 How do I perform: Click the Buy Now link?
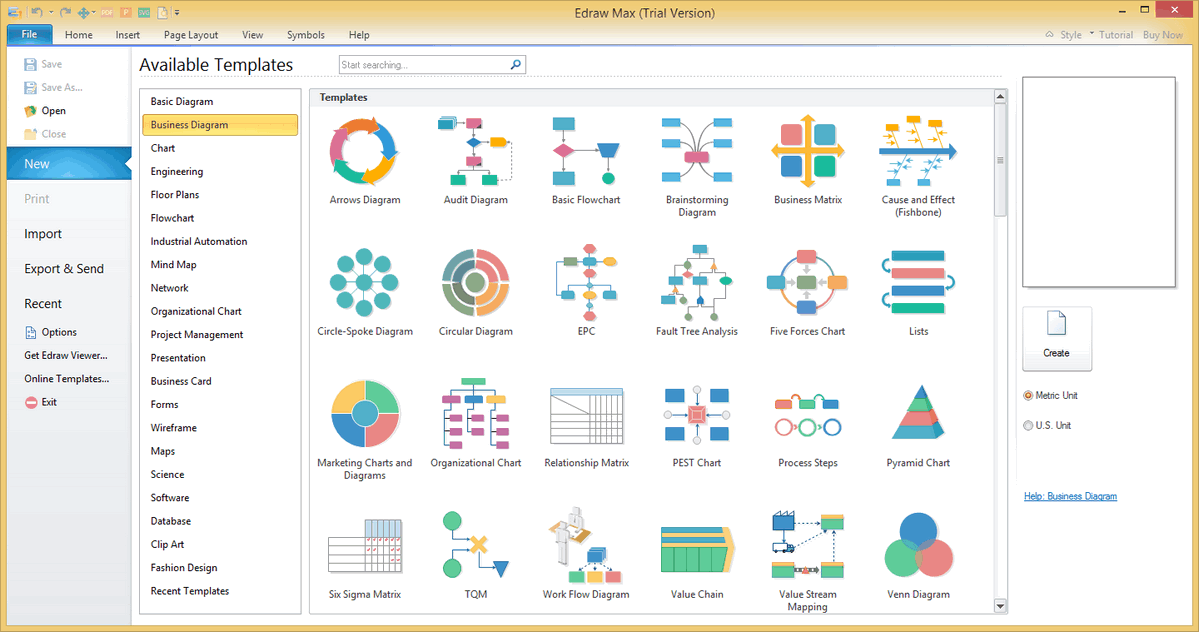1162,35
